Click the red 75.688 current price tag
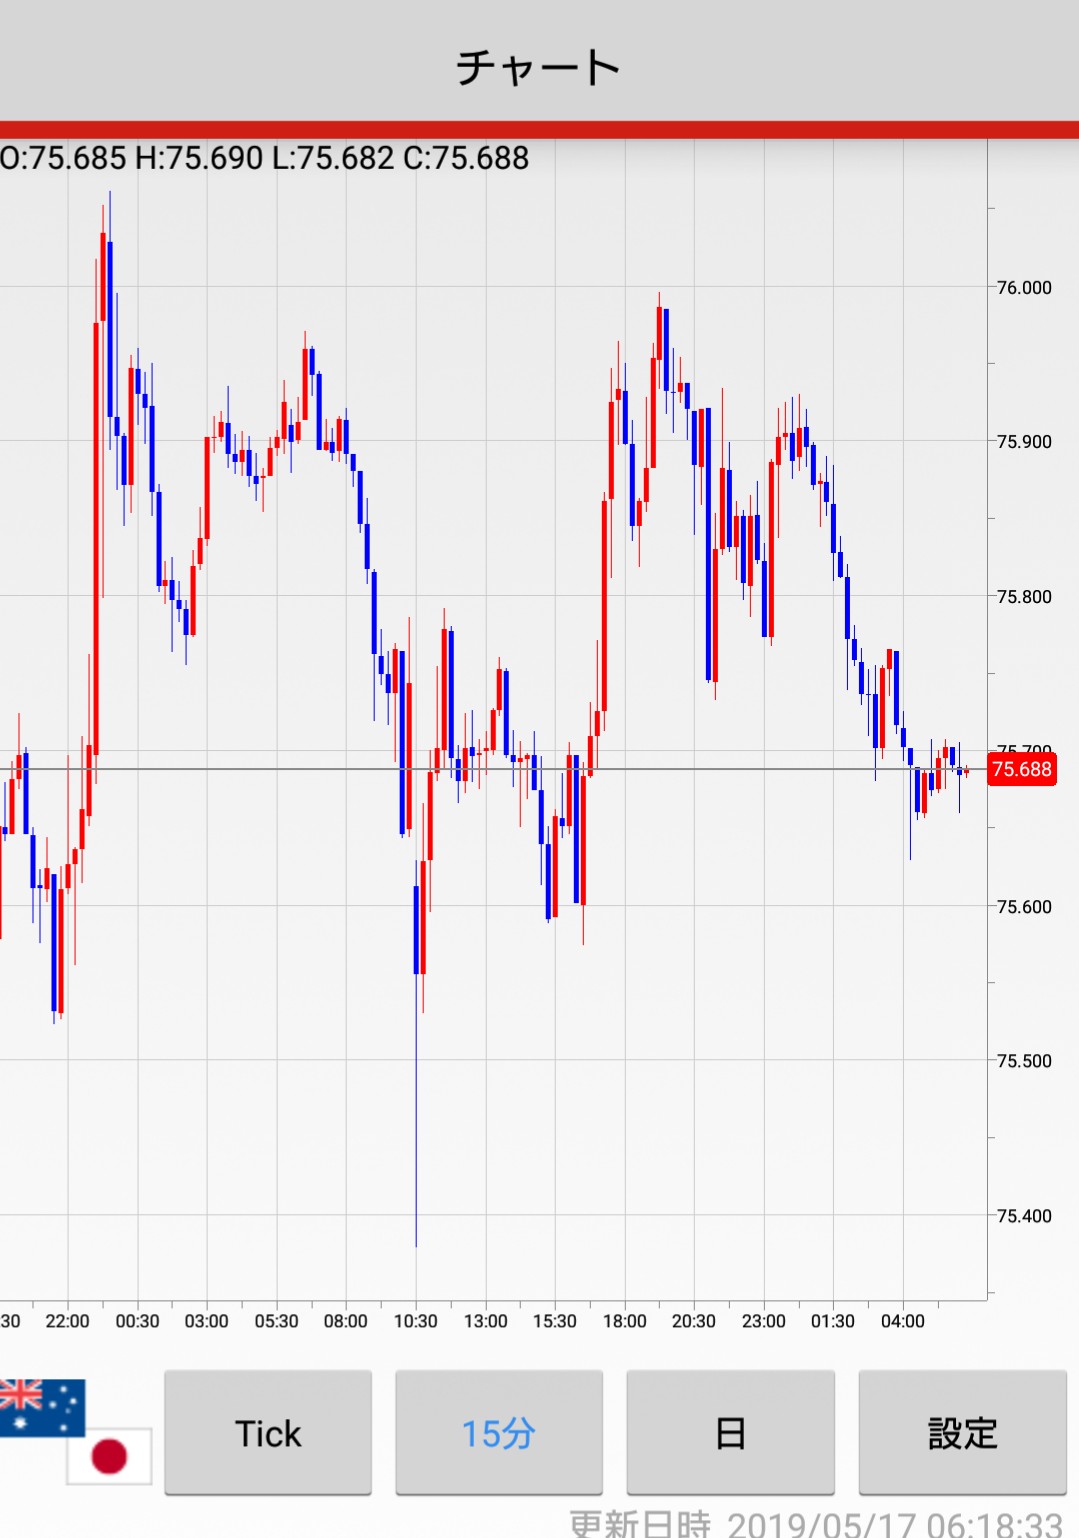 pos(1021,769)
